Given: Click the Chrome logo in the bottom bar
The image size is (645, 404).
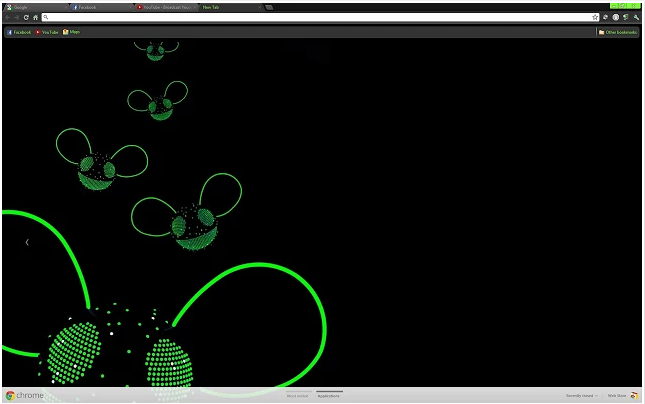Looking at the screenshot, I should pyautogui.click(x=24, y=395).
